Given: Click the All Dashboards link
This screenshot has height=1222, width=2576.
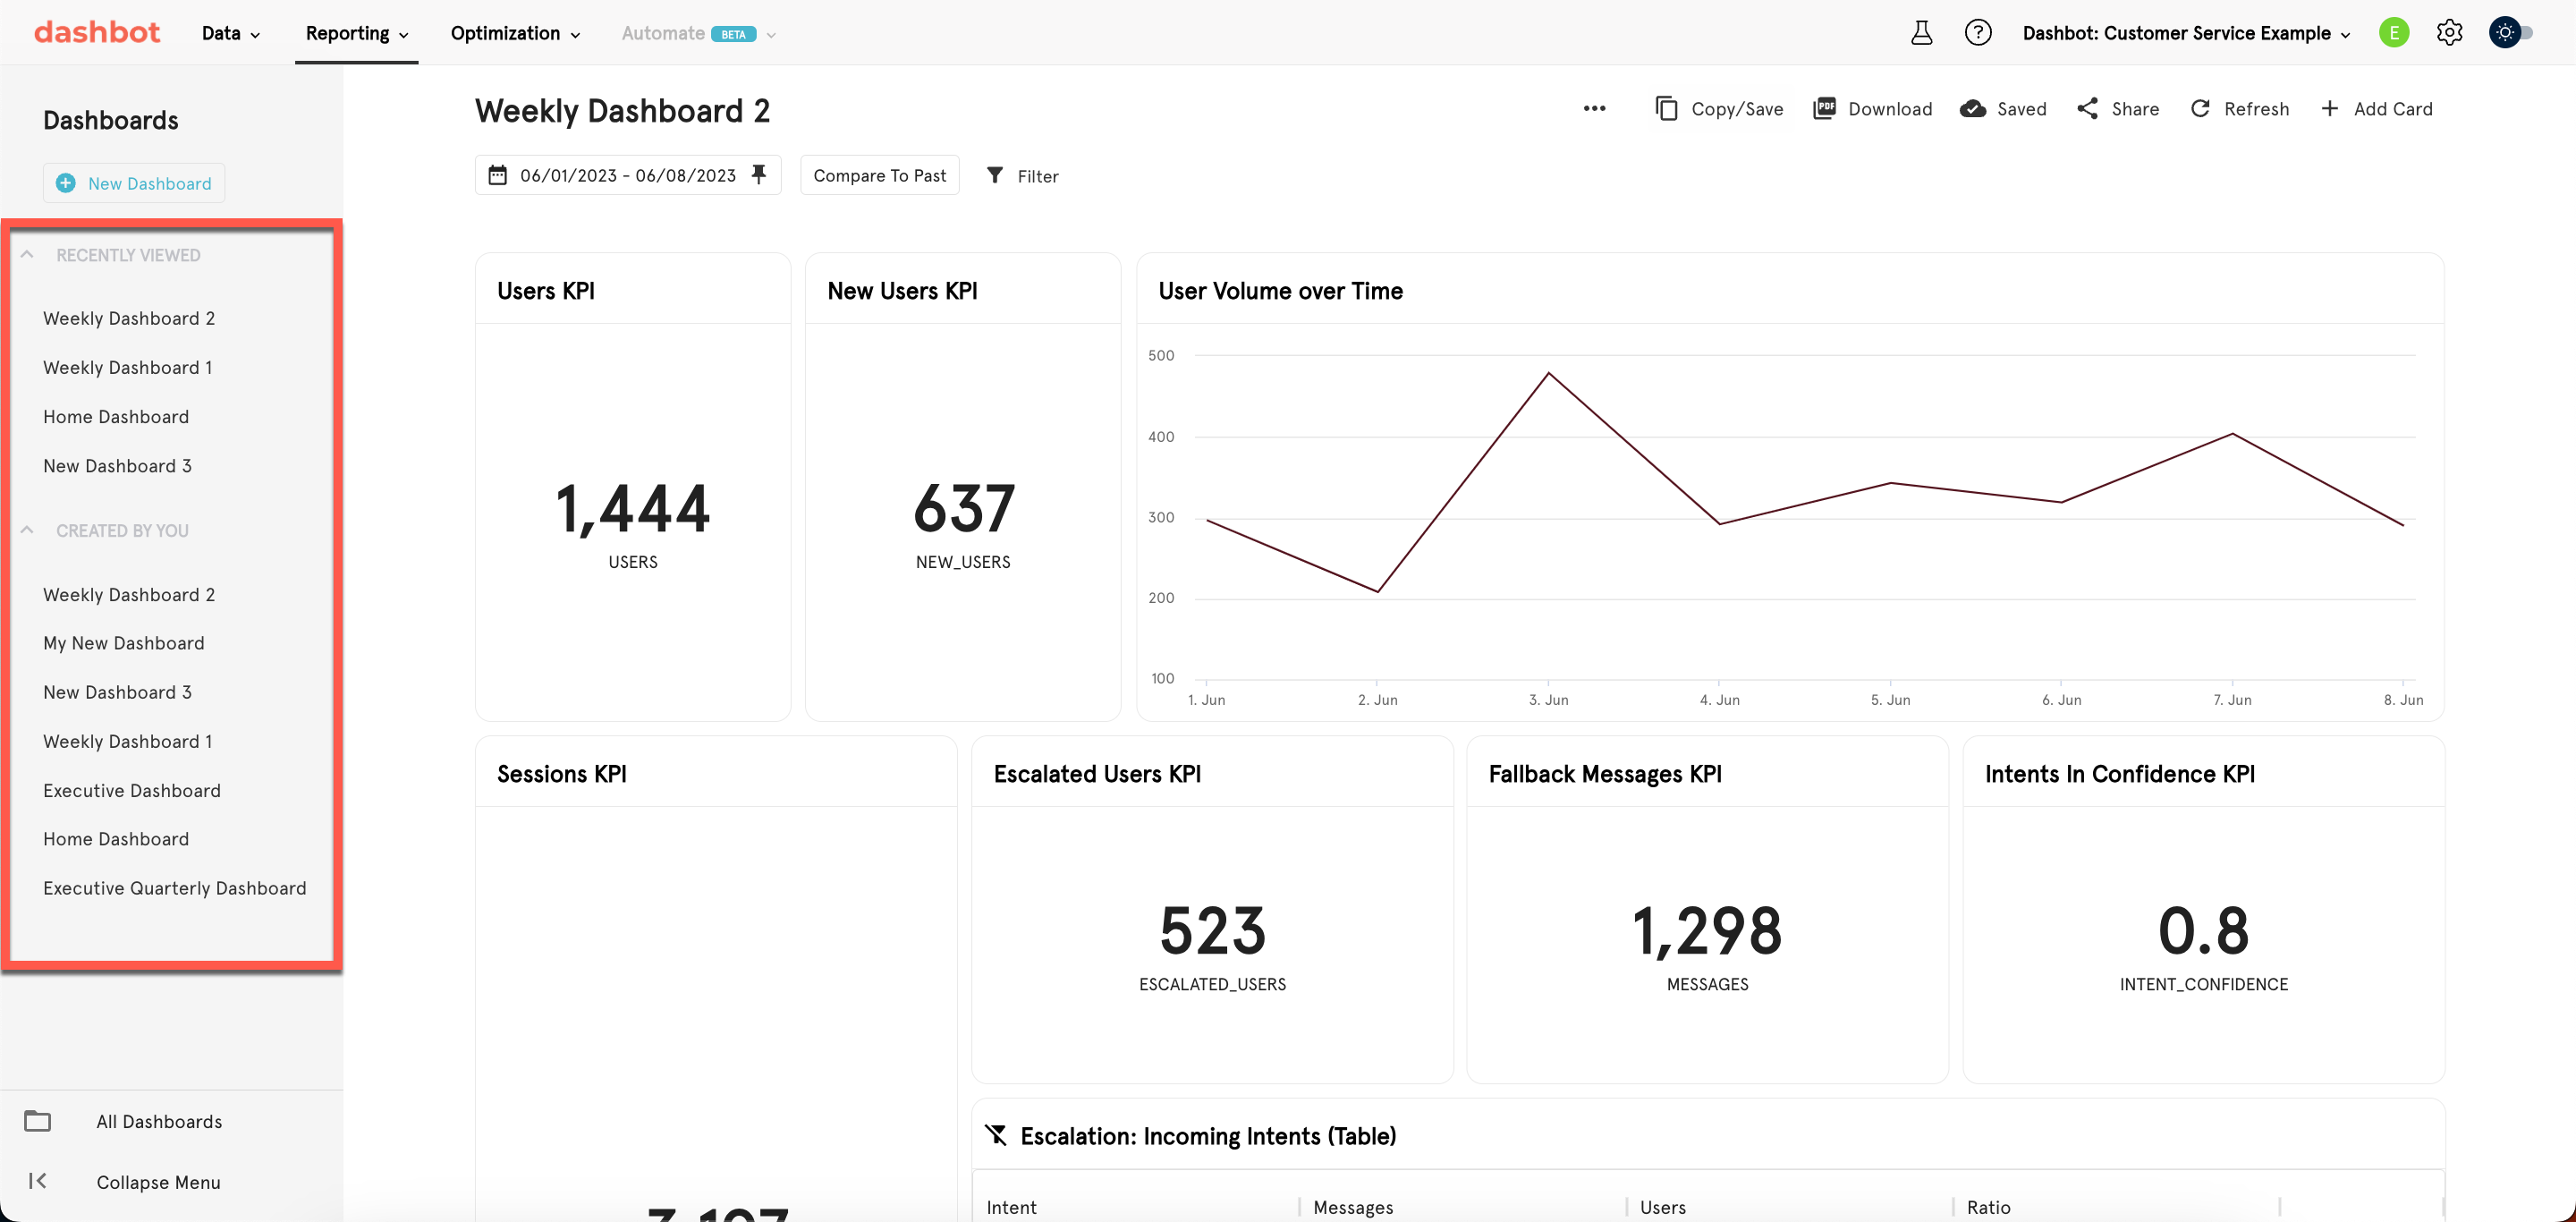Looking at the screenshot, I should (x=159, y=1121).
